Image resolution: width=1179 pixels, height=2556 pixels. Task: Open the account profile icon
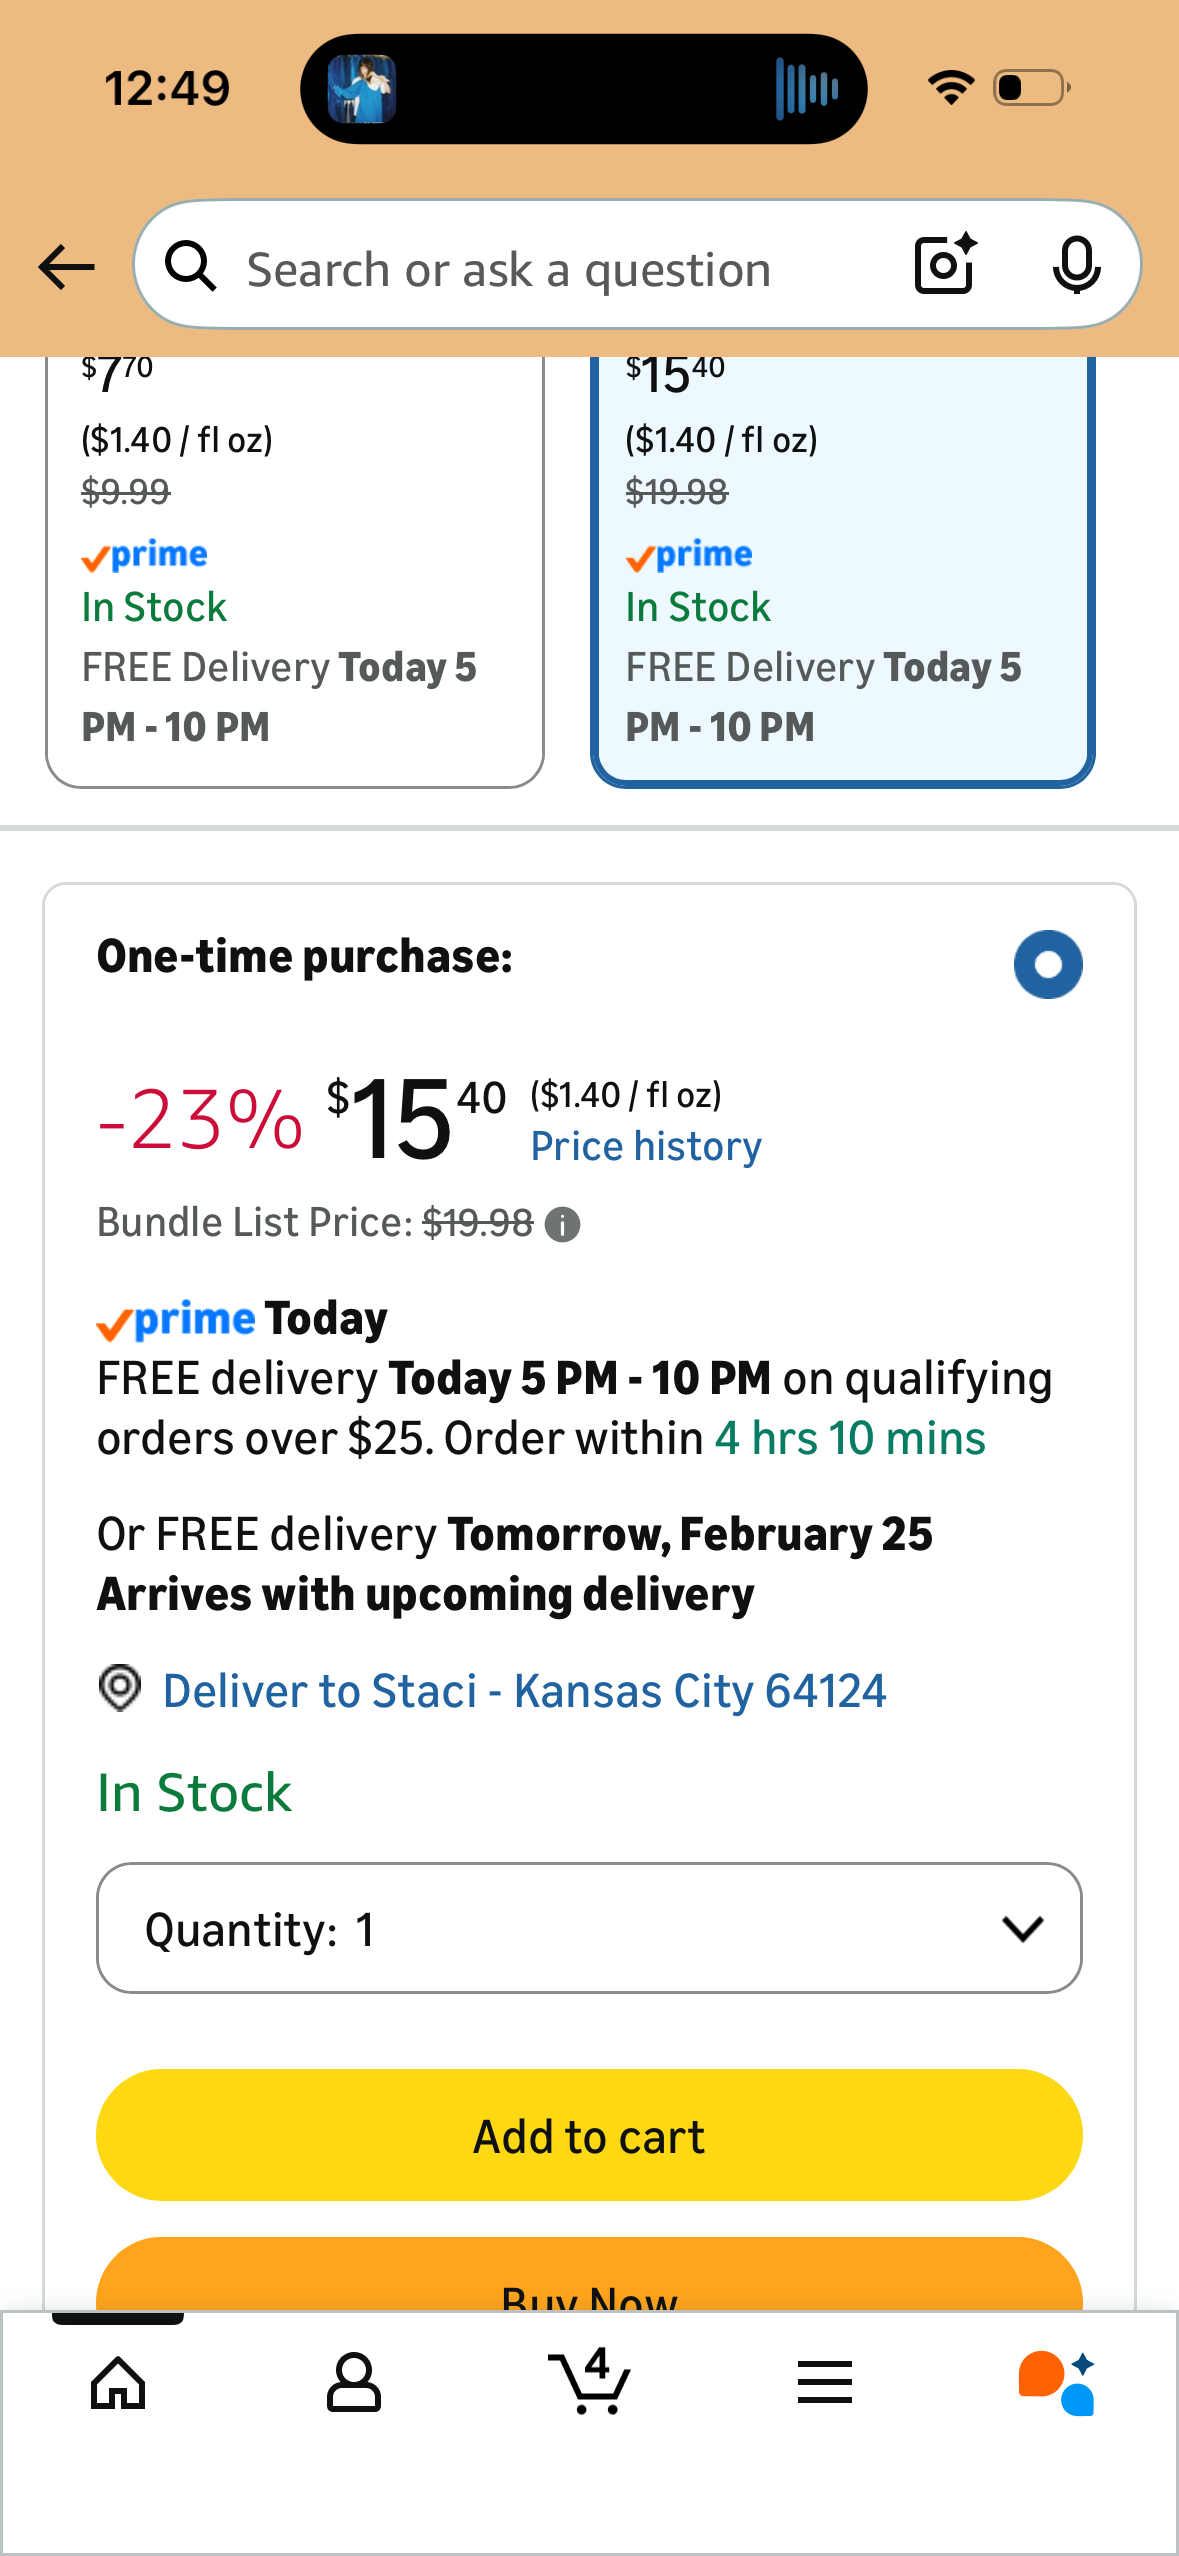pyautogui.click(x=354, y=2382)
